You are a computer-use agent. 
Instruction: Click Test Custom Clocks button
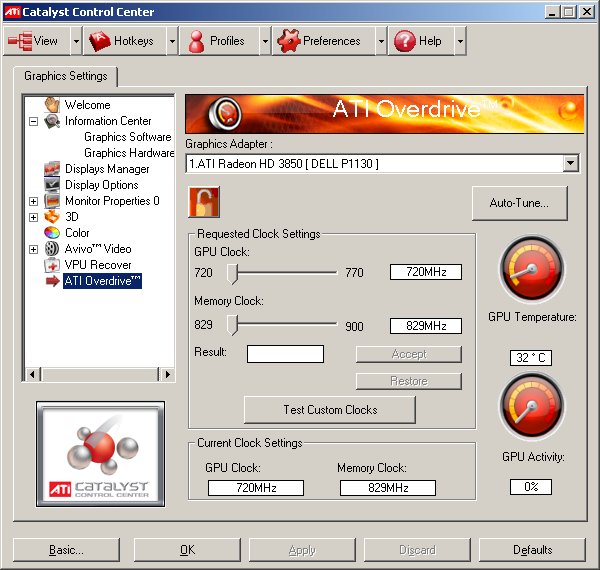click(330, 410)
